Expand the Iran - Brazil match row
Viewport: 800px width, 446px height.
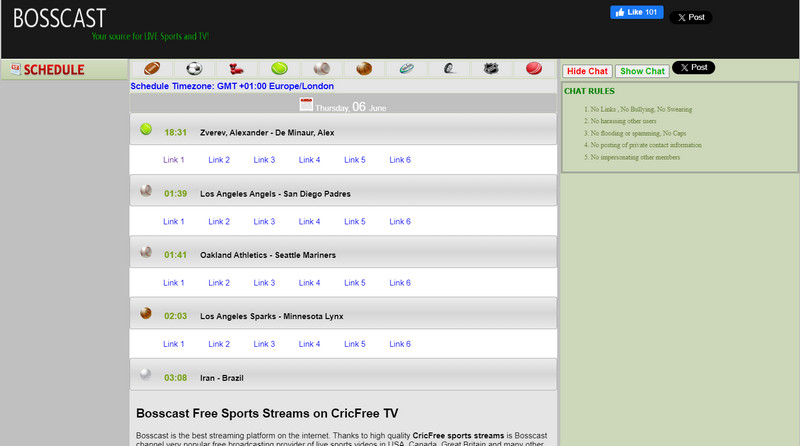[x=343, y=375]
